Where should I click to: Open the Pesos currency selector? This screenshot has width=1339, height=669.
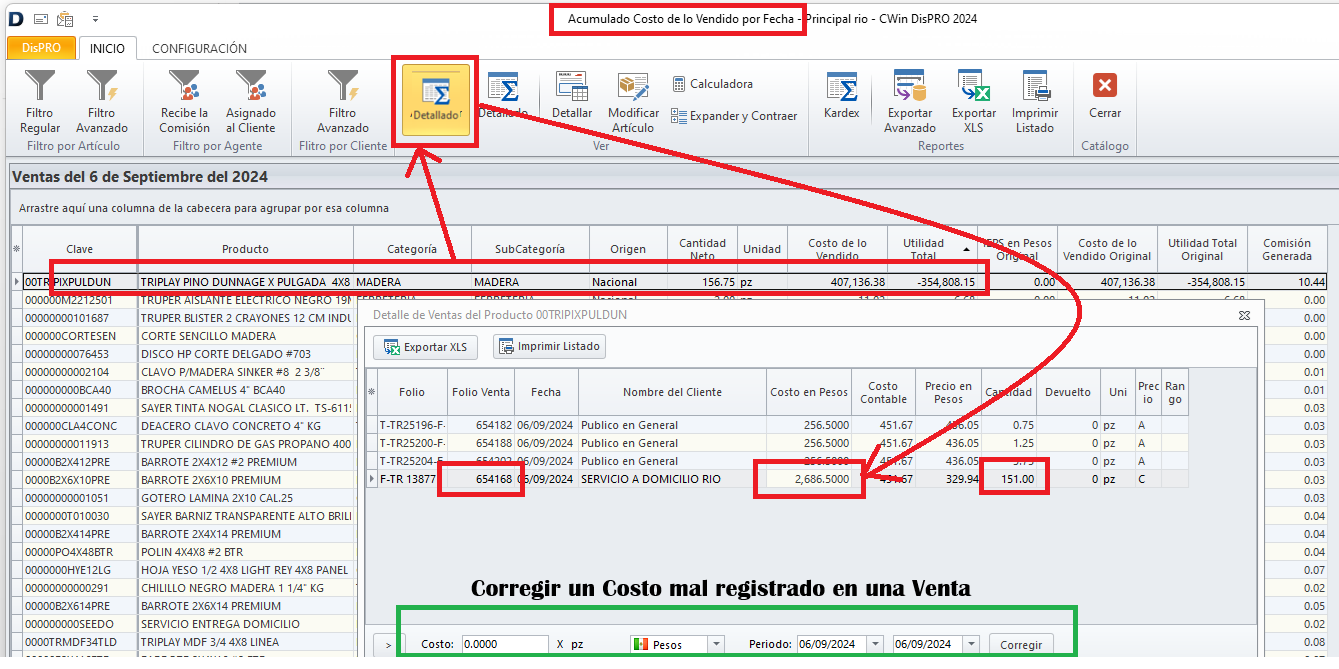tap(677, 644)
